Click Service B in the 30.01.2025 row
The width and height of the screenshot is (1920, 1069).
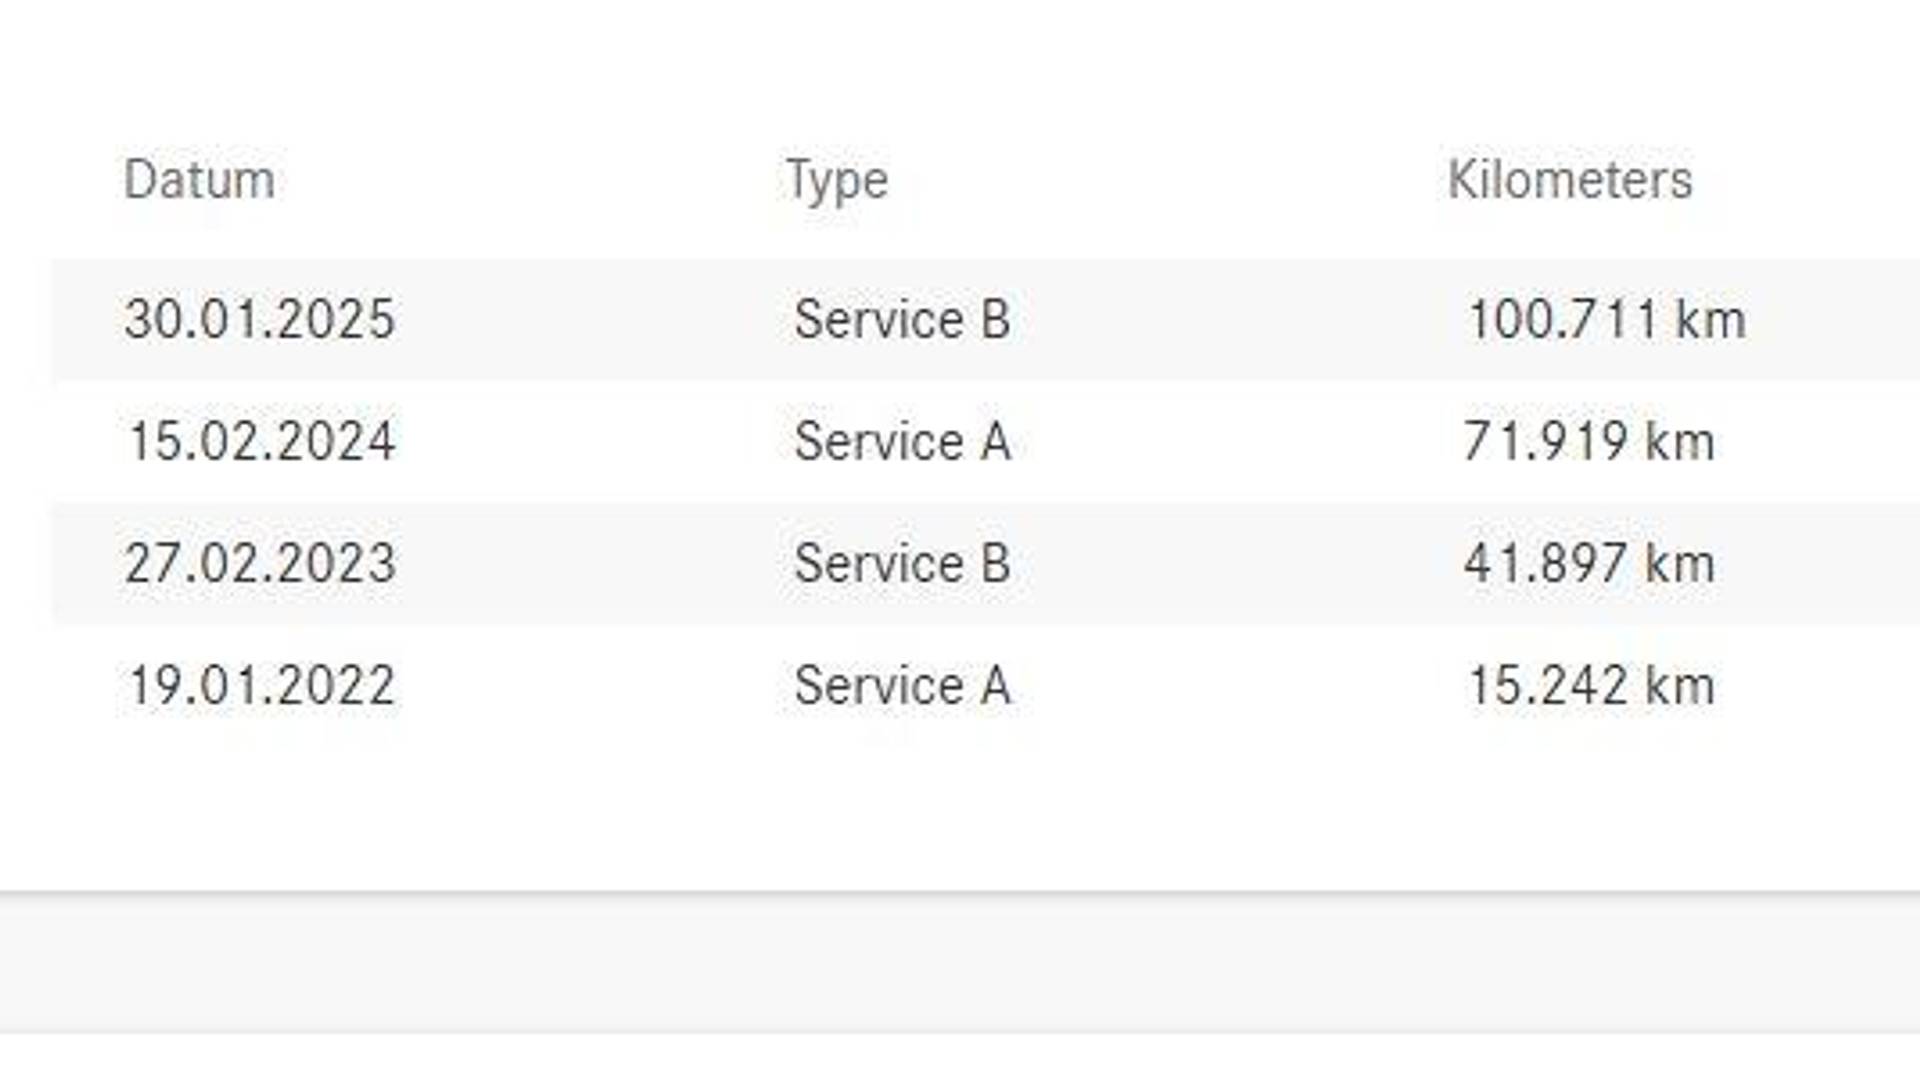[902, 320]
